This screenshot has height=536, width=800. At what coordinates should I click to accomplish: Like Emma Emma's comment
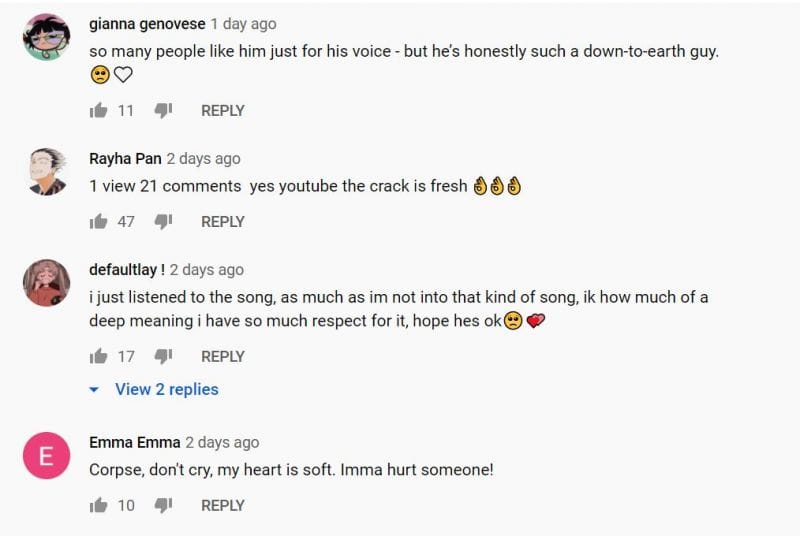tap(98, 506)
